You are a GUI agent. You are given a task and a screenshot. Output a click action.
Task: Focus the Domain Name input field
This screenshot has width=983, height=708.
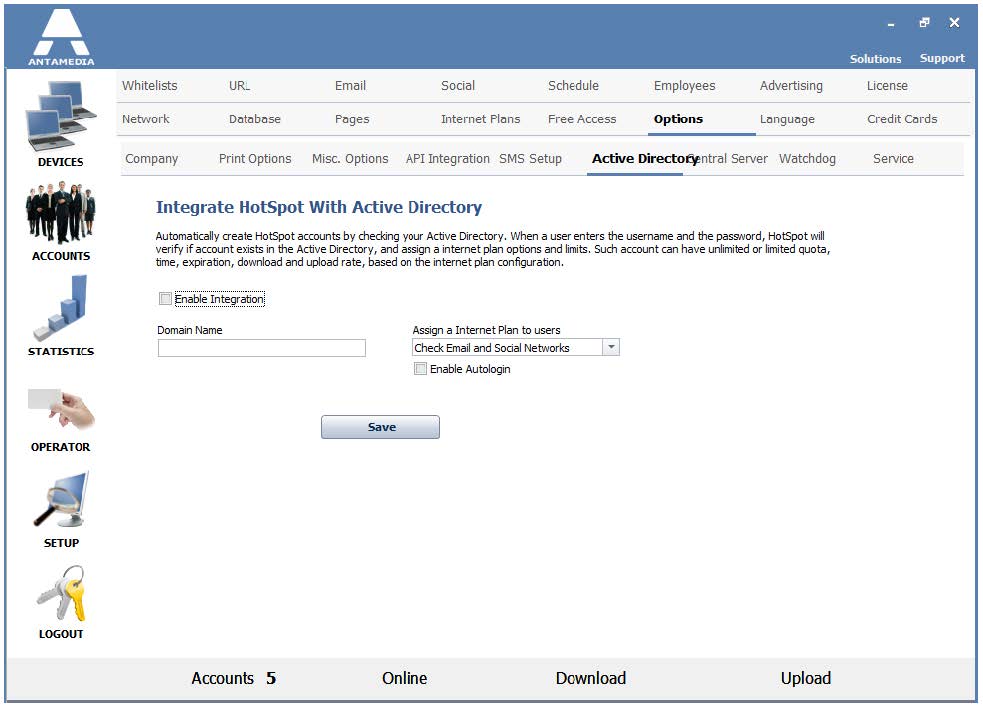261,348
